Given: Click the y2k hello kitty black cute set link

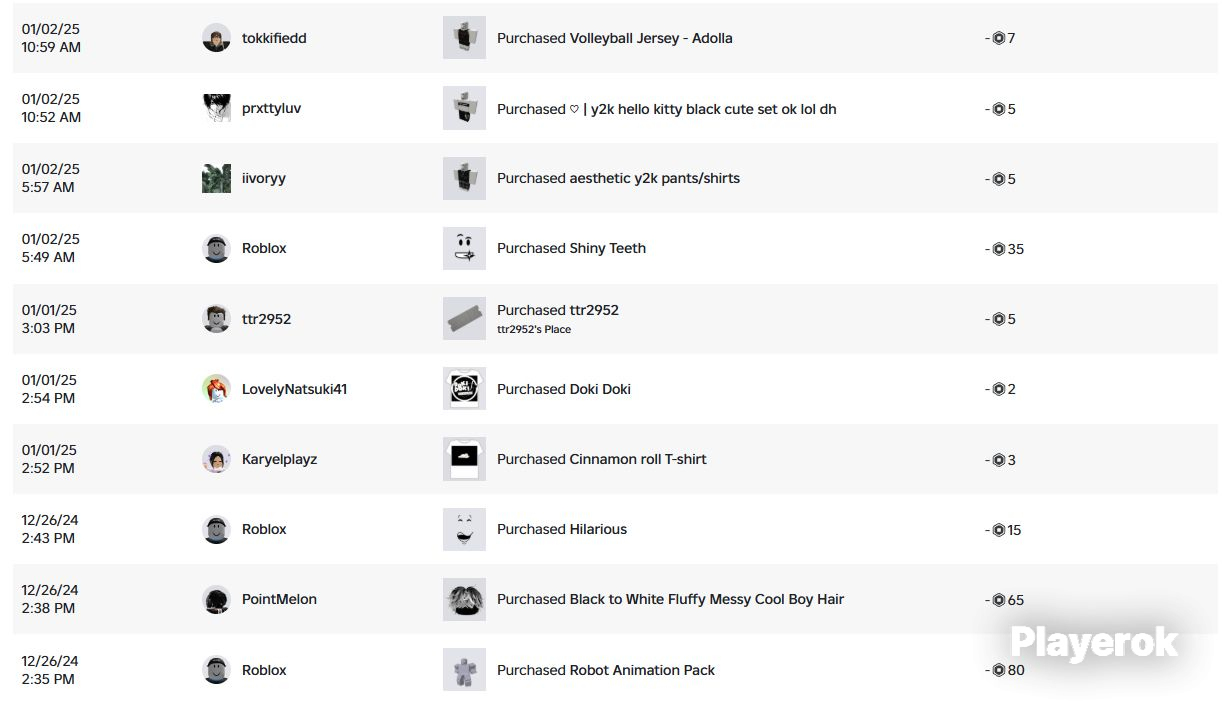Looking at the screenshot, I should click(703, 108).
